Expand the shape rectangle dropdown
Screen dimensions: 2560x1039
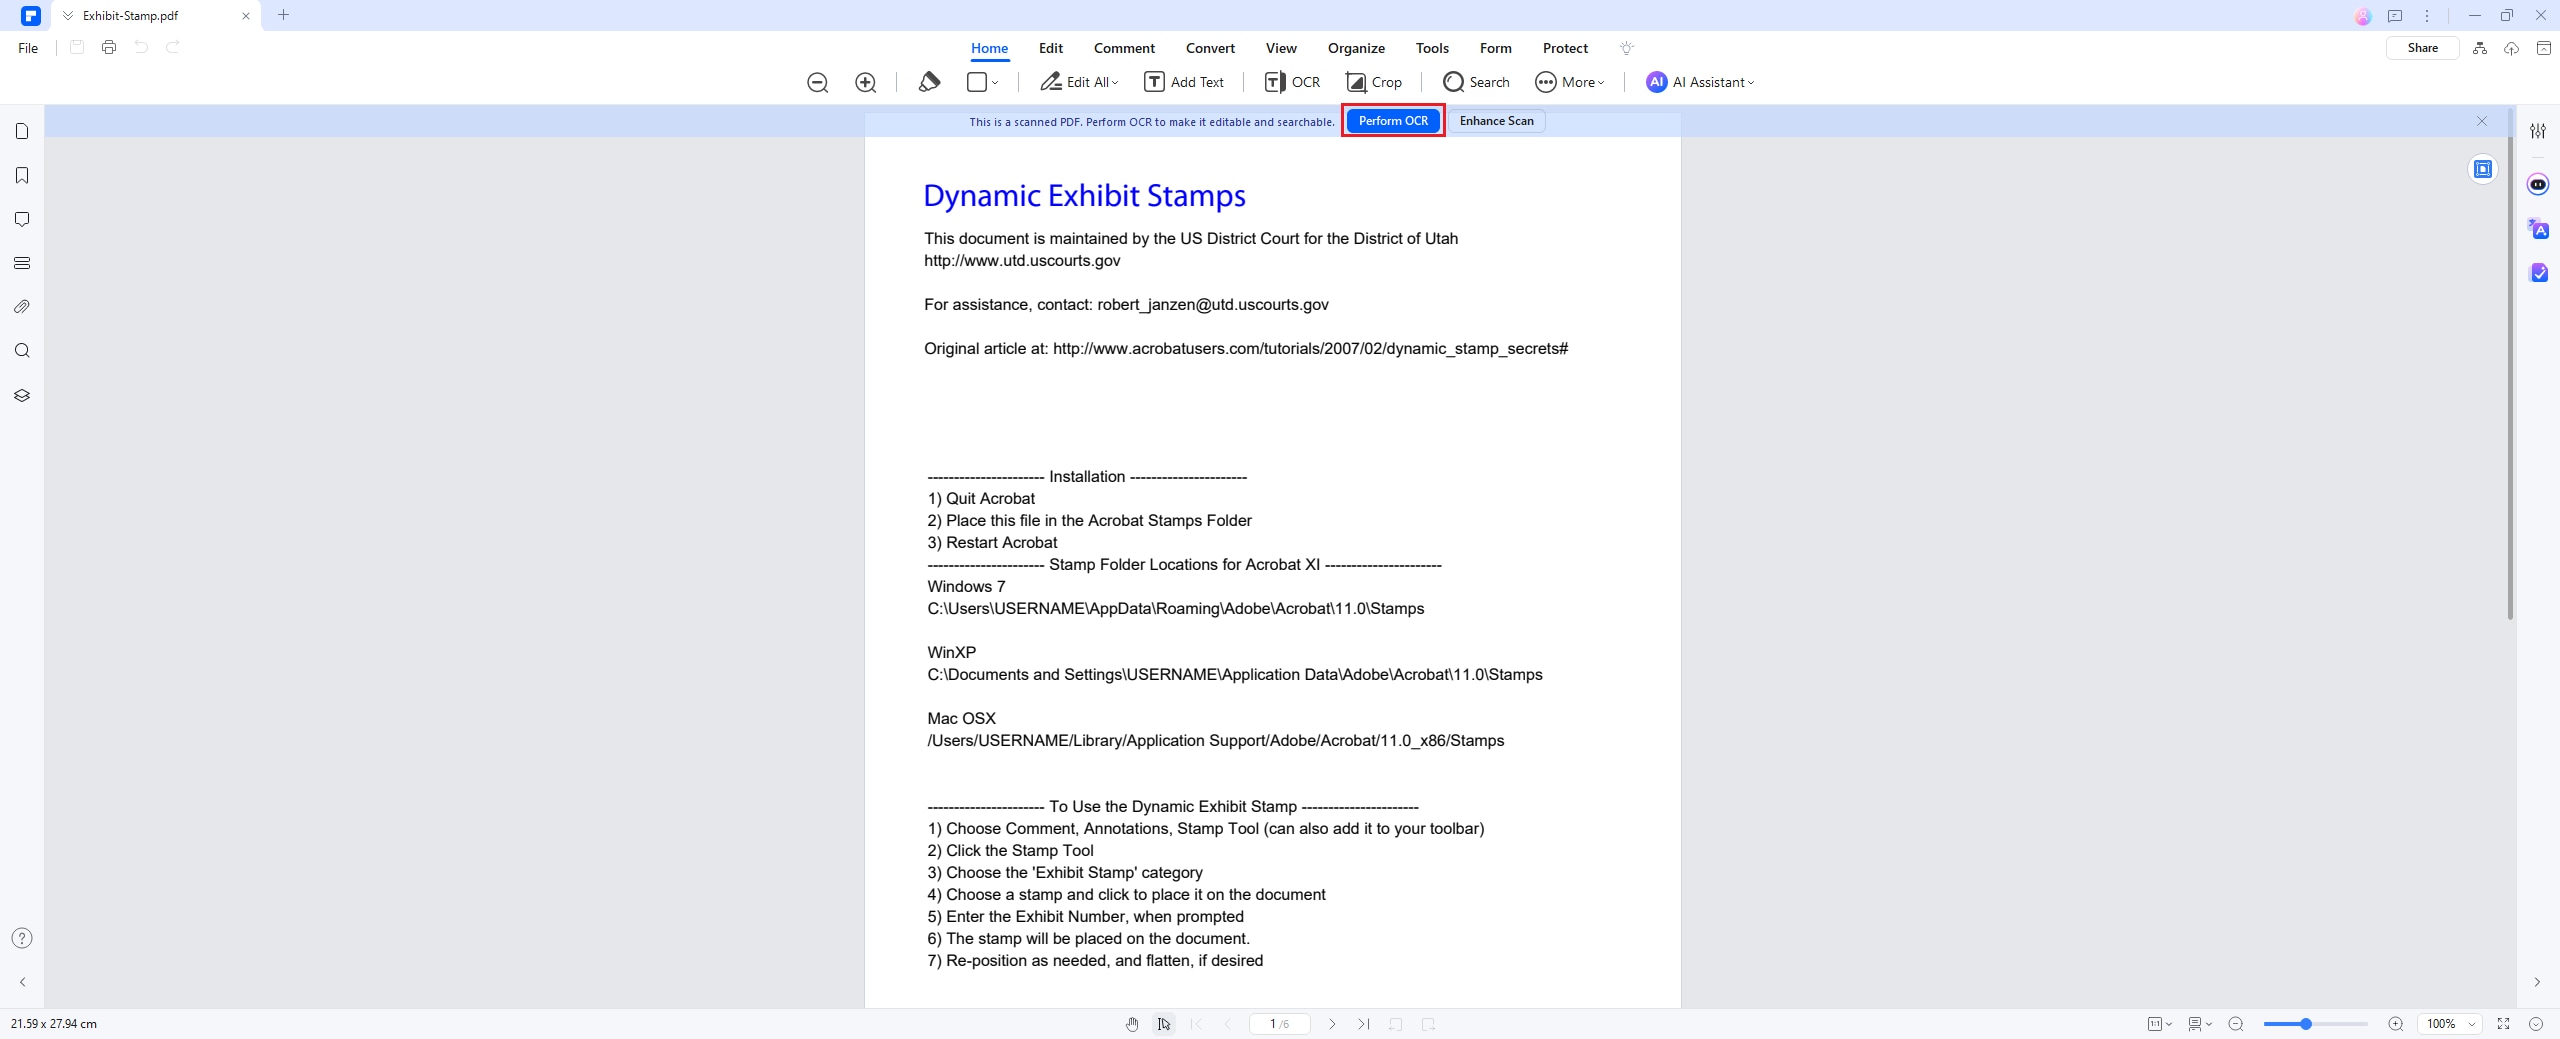coord(995,83)
